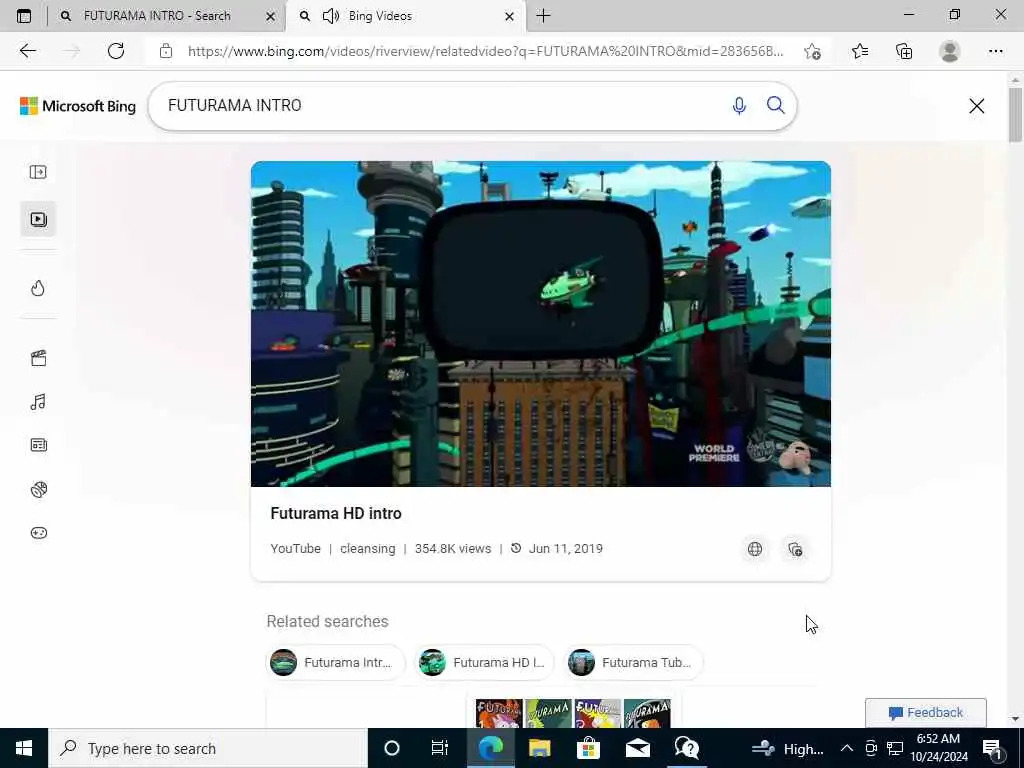Viewport: 1024px width, 768px height.
Task: Open the Trending flame icon in sidebar
Action: point(38,288)
